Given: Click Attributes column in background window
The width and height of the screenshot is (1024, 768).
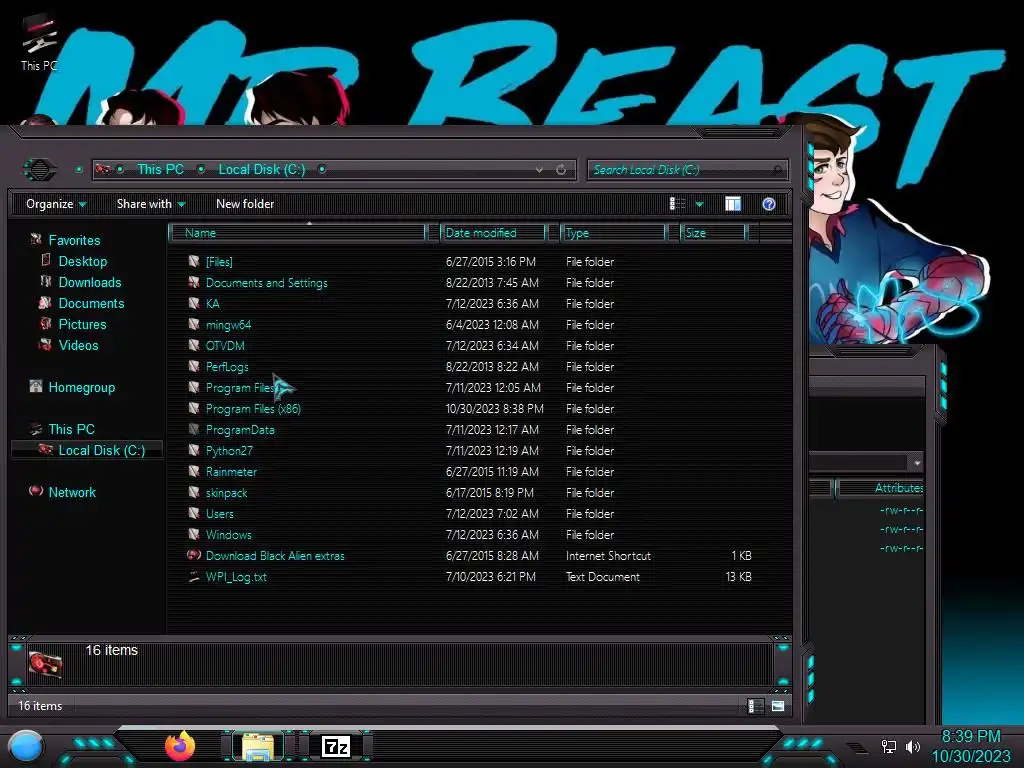Looking at the screenshot, I should click(882, 488).
